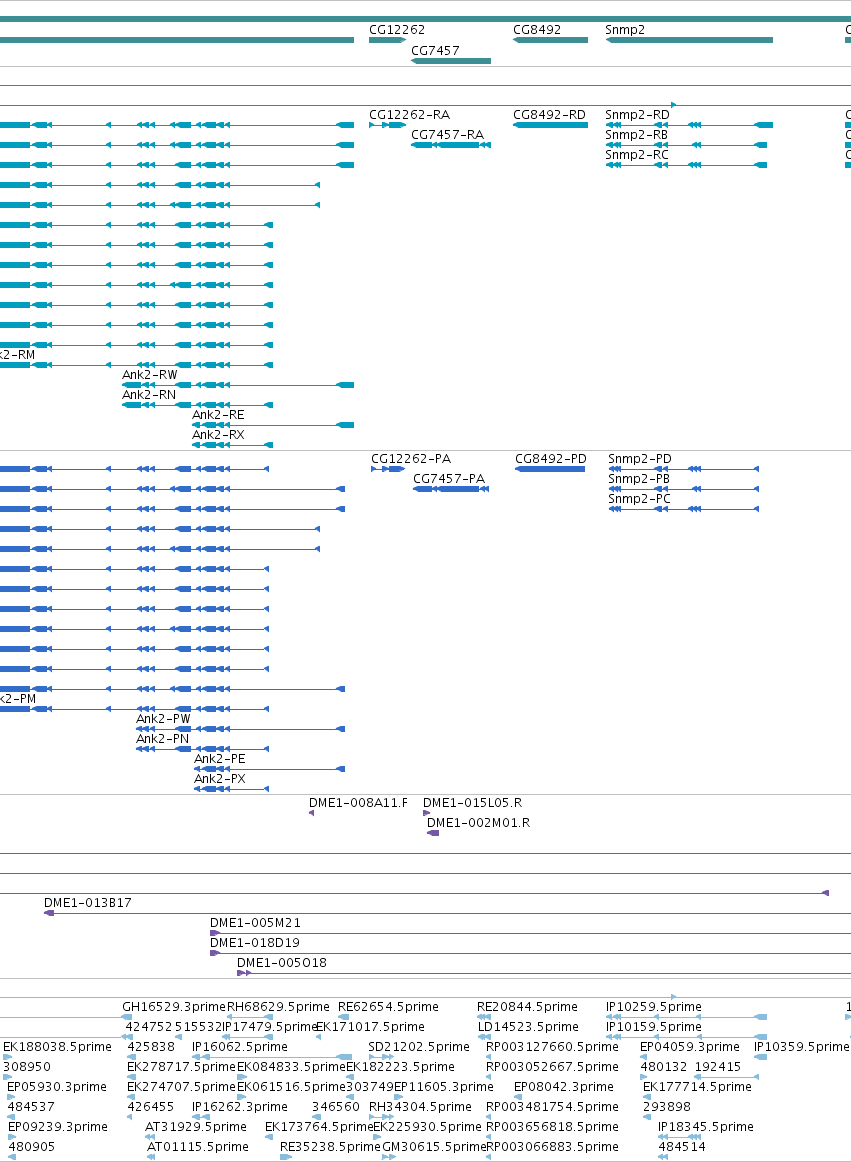Viewport: 851px width, 1162px height.
Task: Click EST label IP16262.3prime
Action: 239,1107
